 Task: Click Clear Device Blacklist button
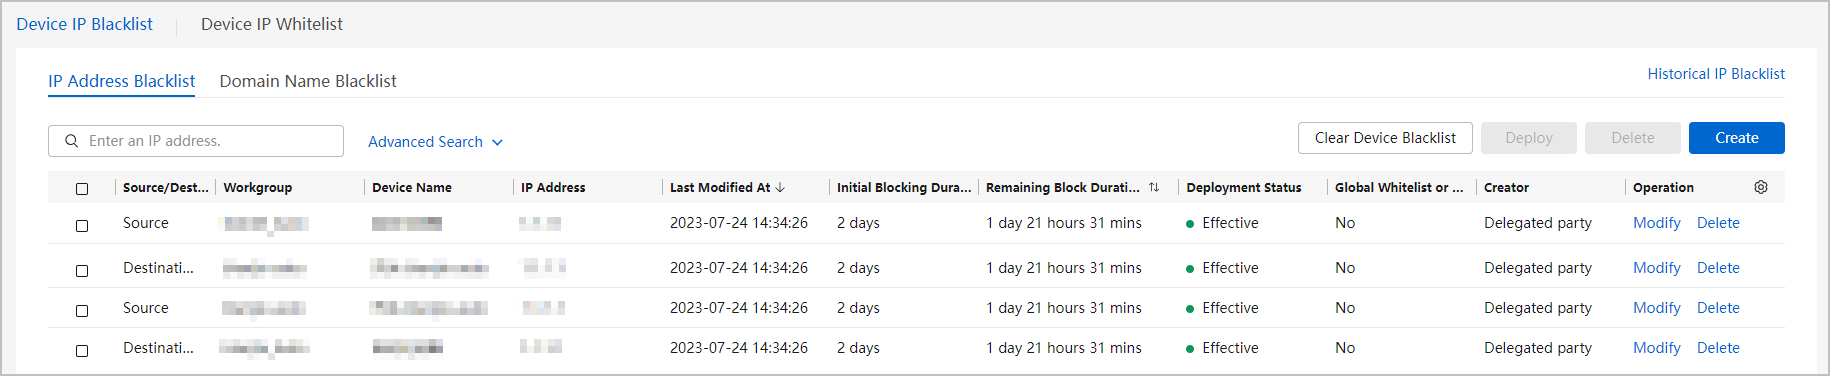click(1385, 138)
